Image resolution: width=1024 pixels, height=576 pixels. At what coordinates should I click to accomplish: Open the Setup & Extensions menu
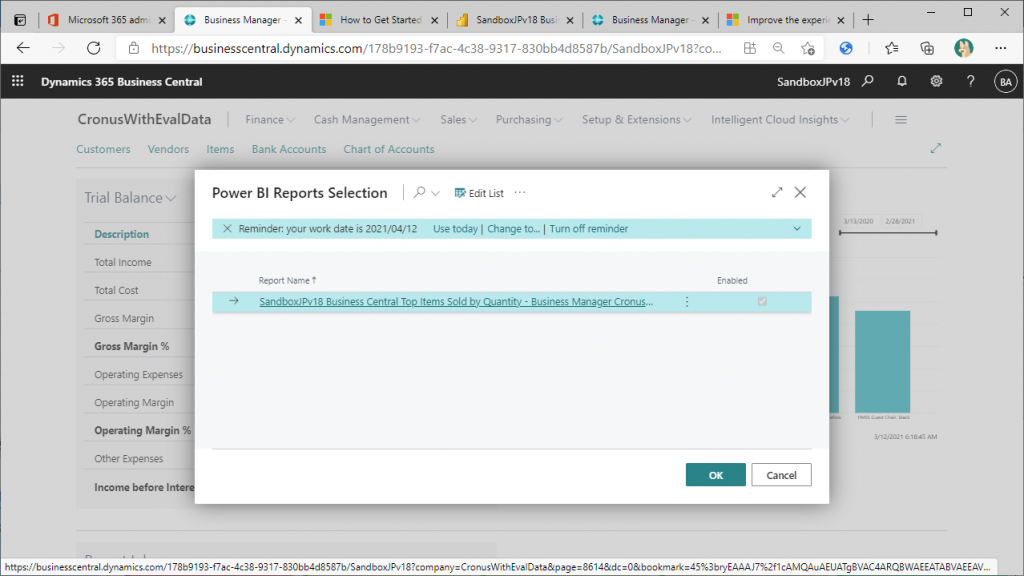[636, 120]
